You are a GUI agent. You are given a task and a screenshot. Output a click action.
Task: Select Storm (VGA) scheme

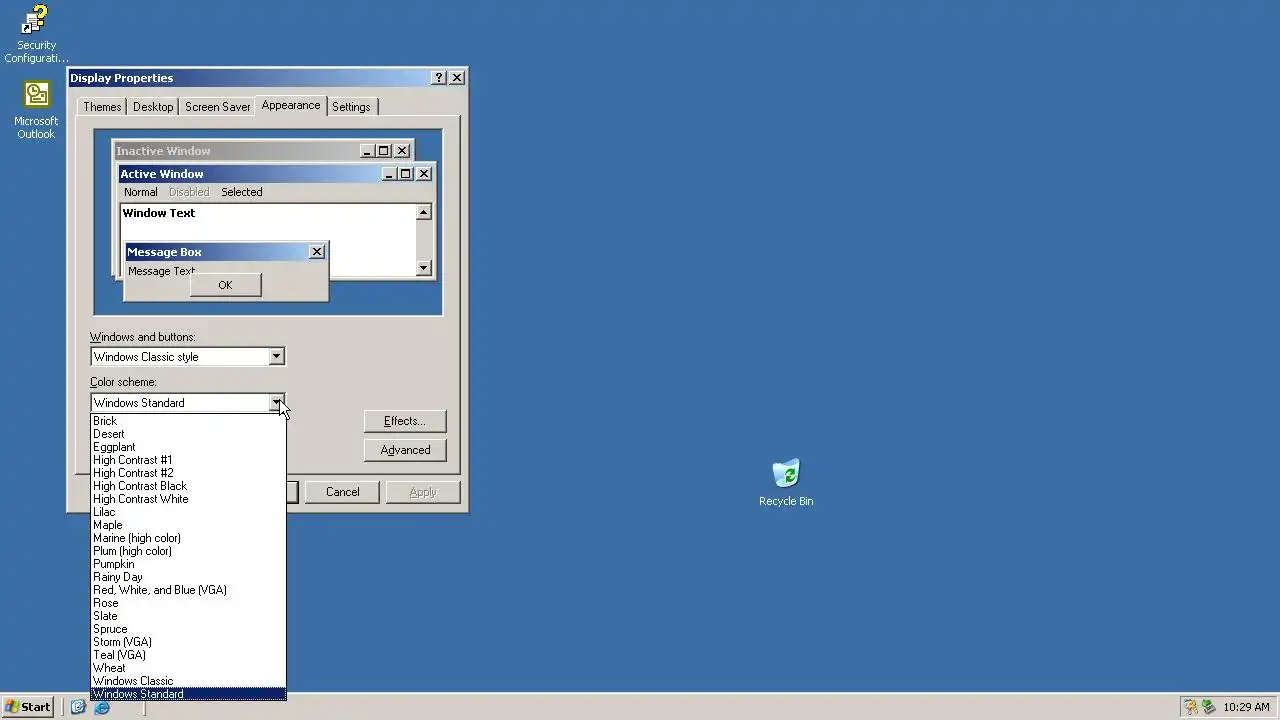click(188, 642)
